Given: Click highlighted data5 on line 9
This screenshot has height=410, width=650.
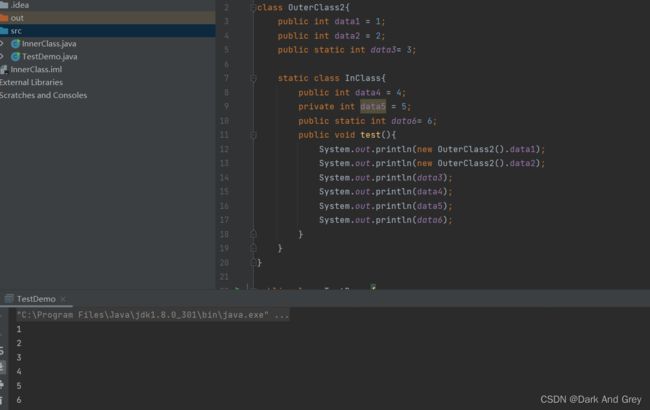Looking at the screenshot, I should pos(373,107).
